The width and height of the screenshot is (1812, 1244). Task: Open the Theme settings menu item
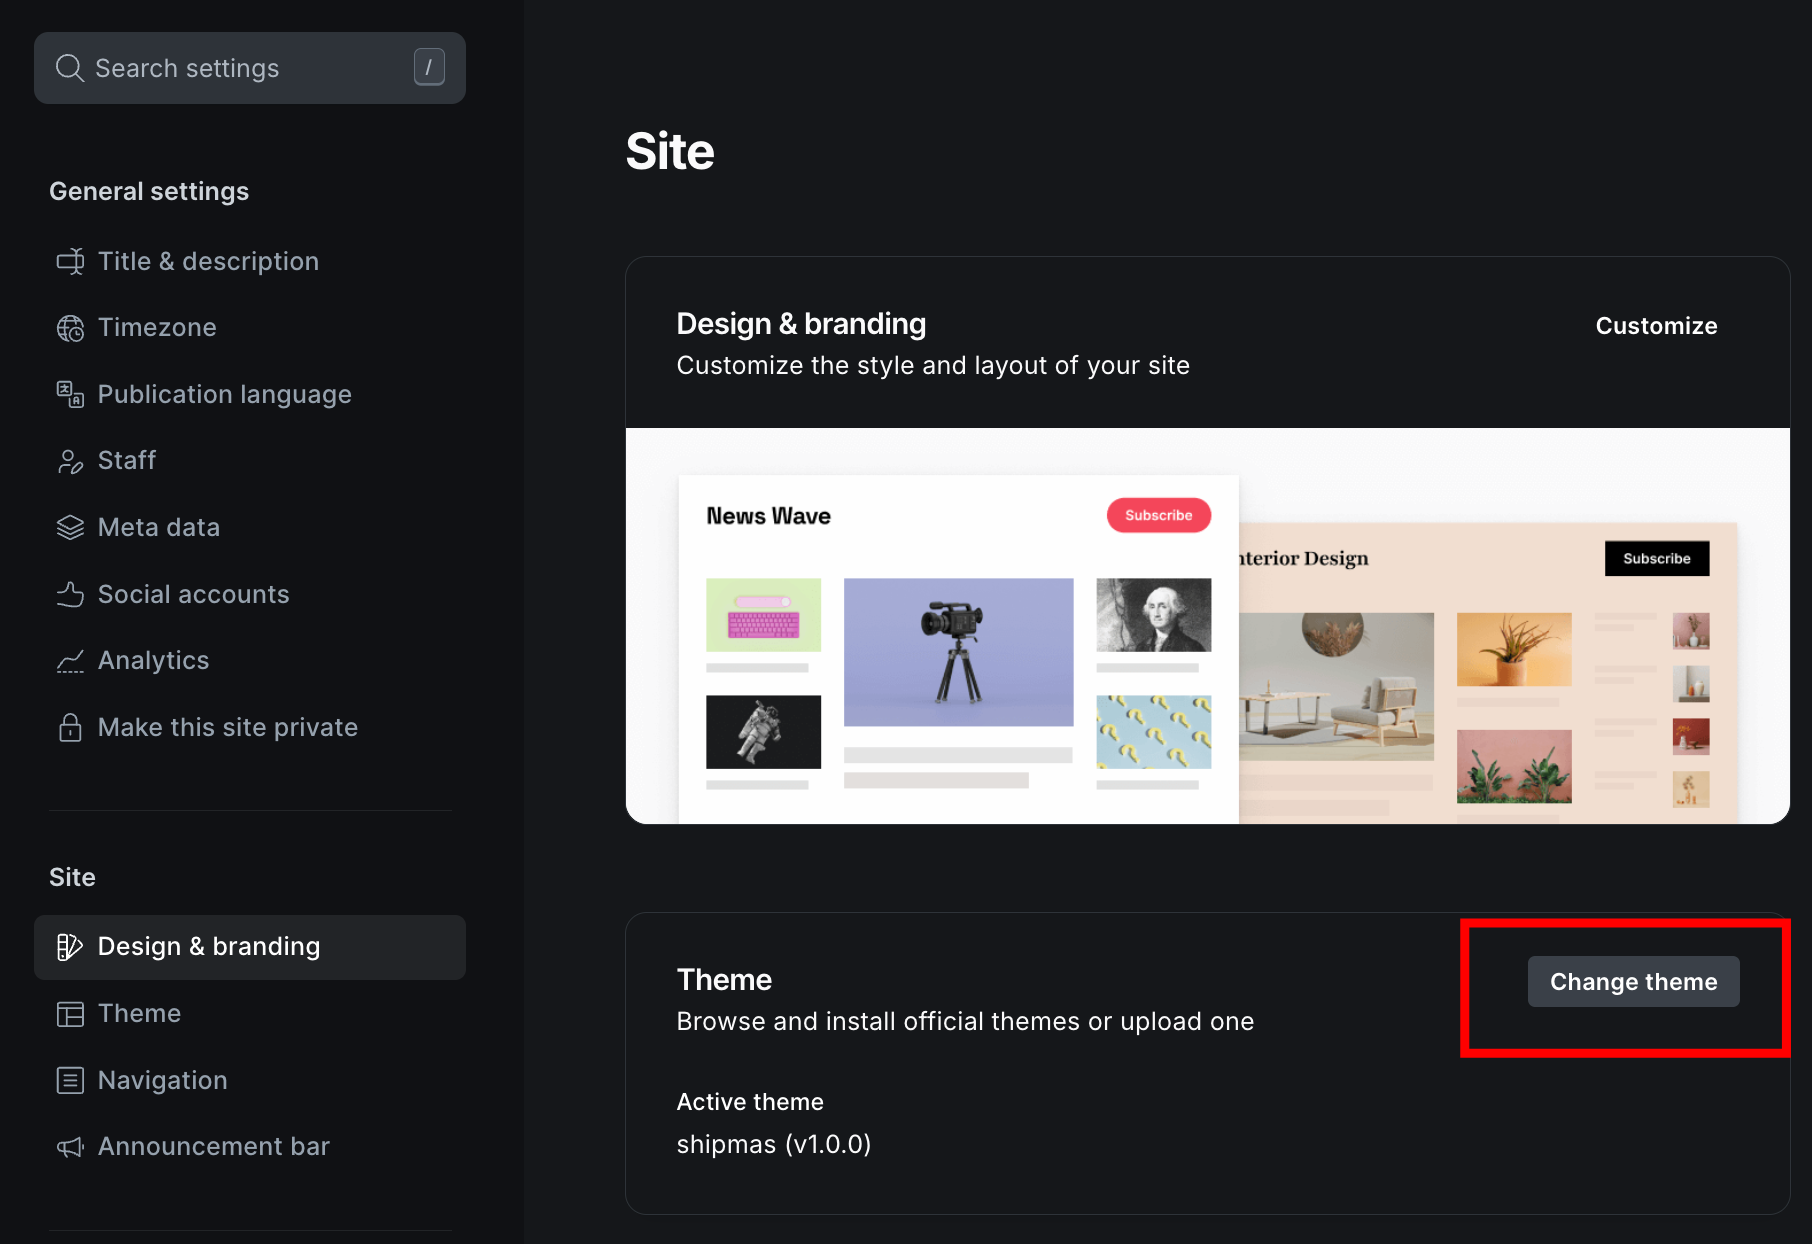coord(139,1013)
